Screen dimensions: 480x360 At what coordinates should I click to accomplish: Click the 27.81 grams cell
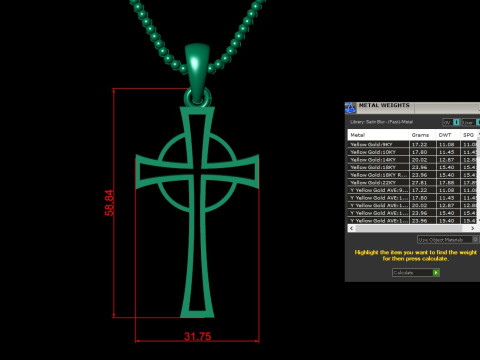(422, 183)
